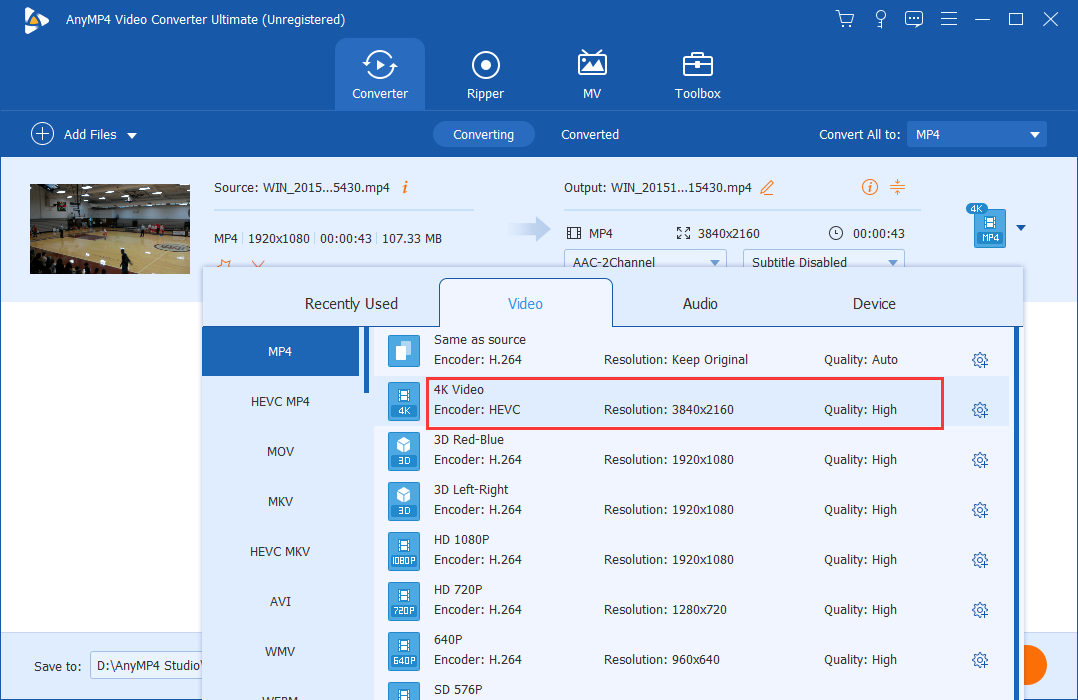1078x700 pixels.
Task: Click the 'SD 576P' preset name
Action: pyautogui.click(x=458, y=690)
